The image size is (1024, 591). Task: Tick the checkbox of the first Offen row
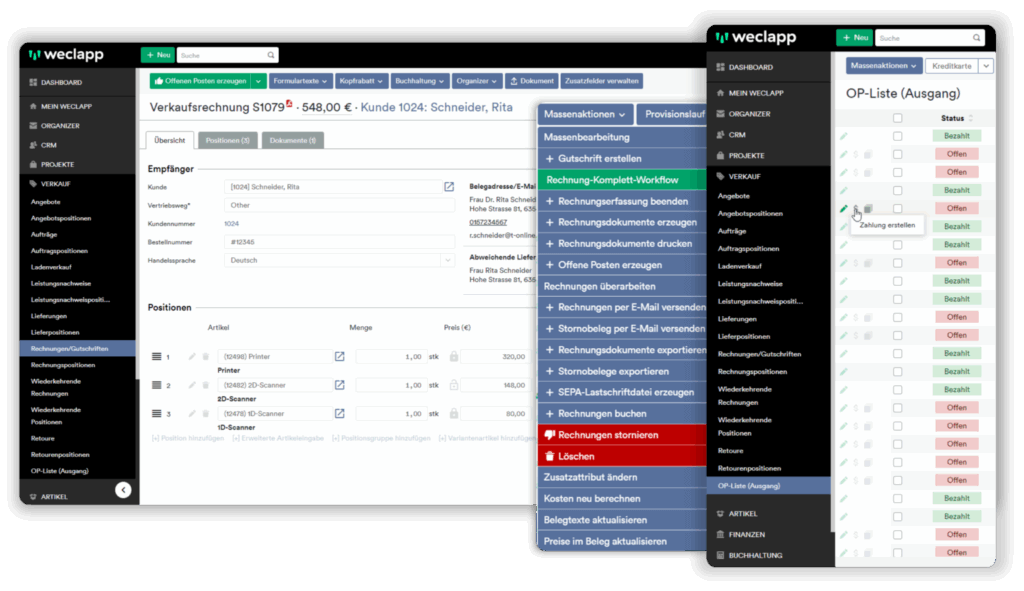point(897,154)
